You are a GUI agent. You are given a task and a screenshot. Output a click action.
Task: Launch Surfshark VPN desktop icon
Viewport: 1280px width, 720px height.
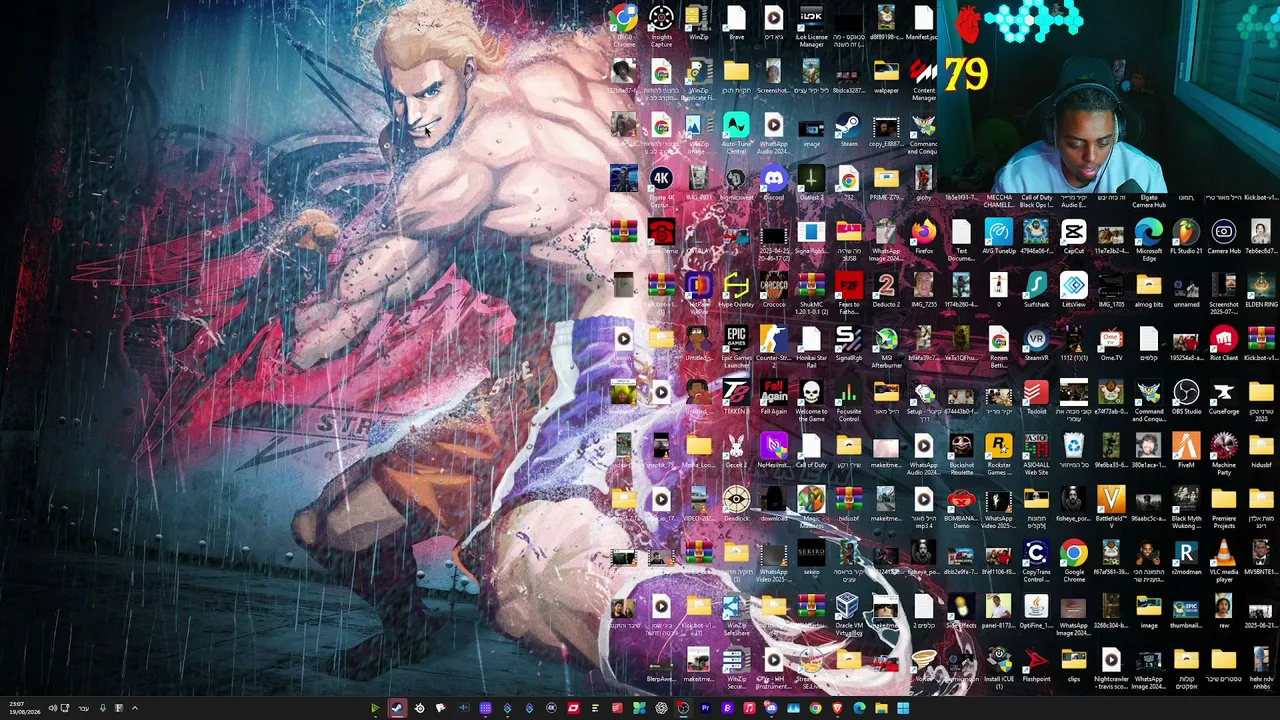coord(1036,292)
